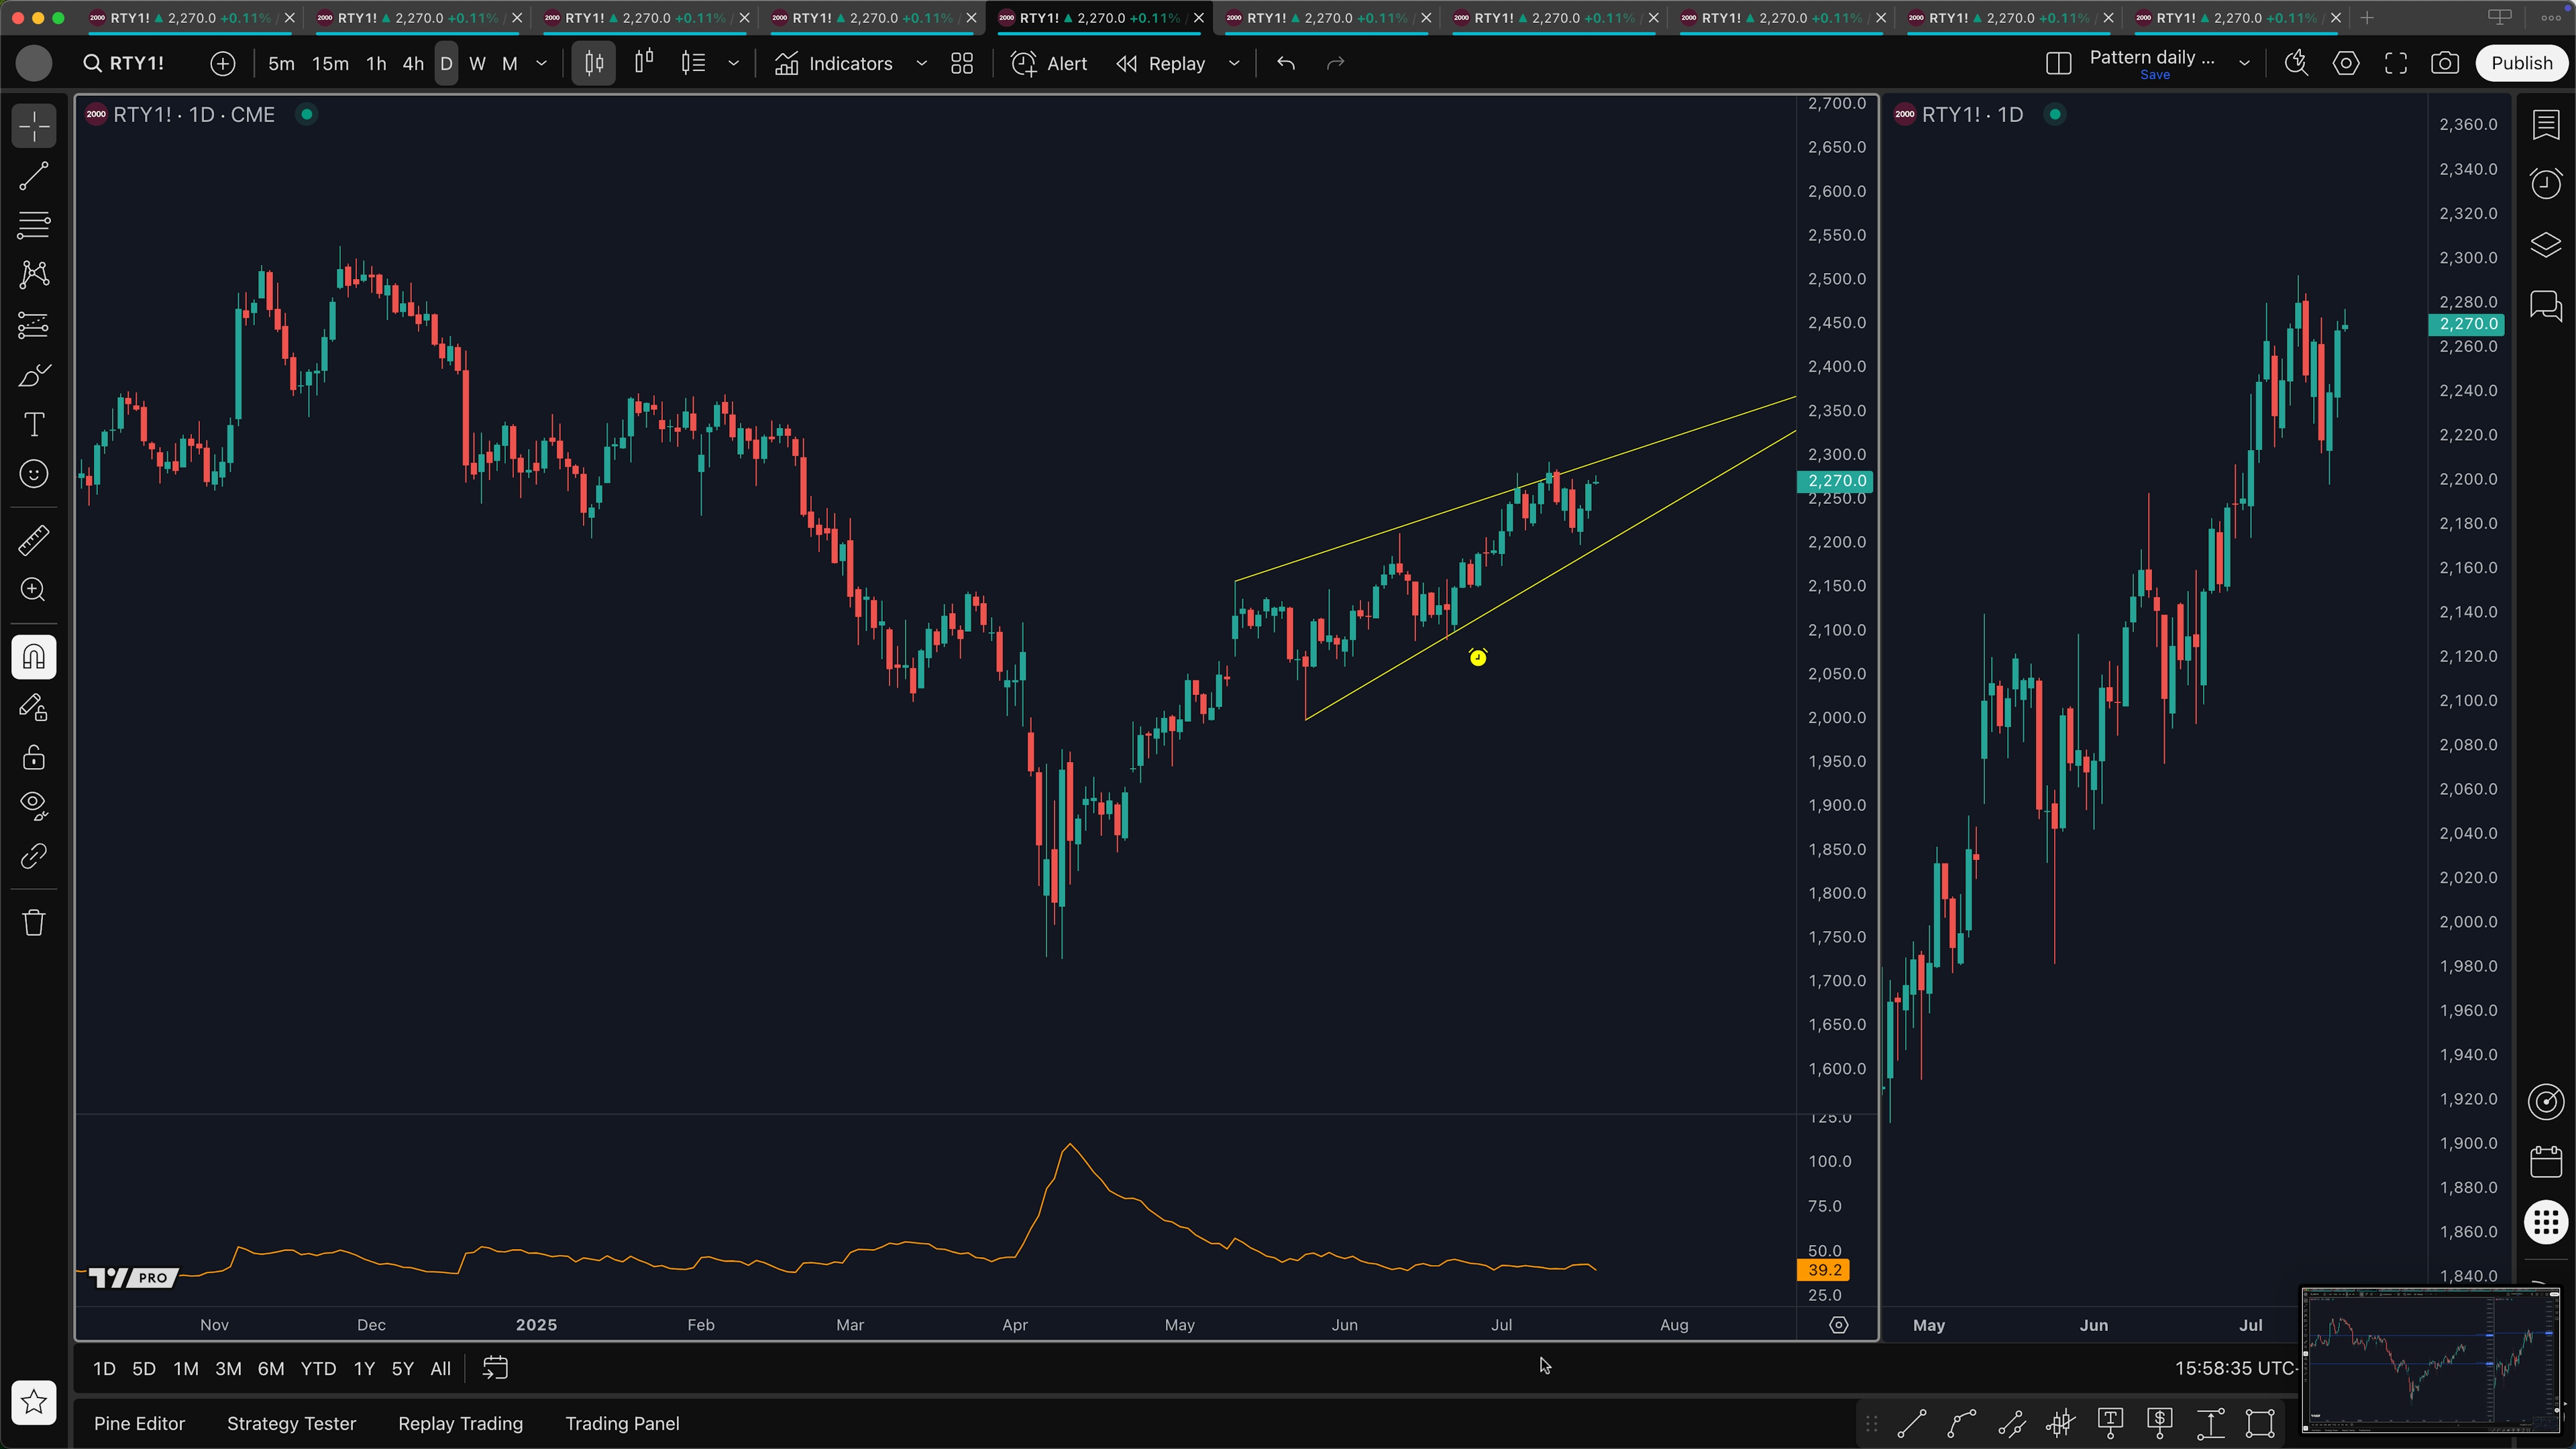This screenshot has width=2576, height=1449.
Task: Open the calendar panel
Action: coord(2546,1162)
